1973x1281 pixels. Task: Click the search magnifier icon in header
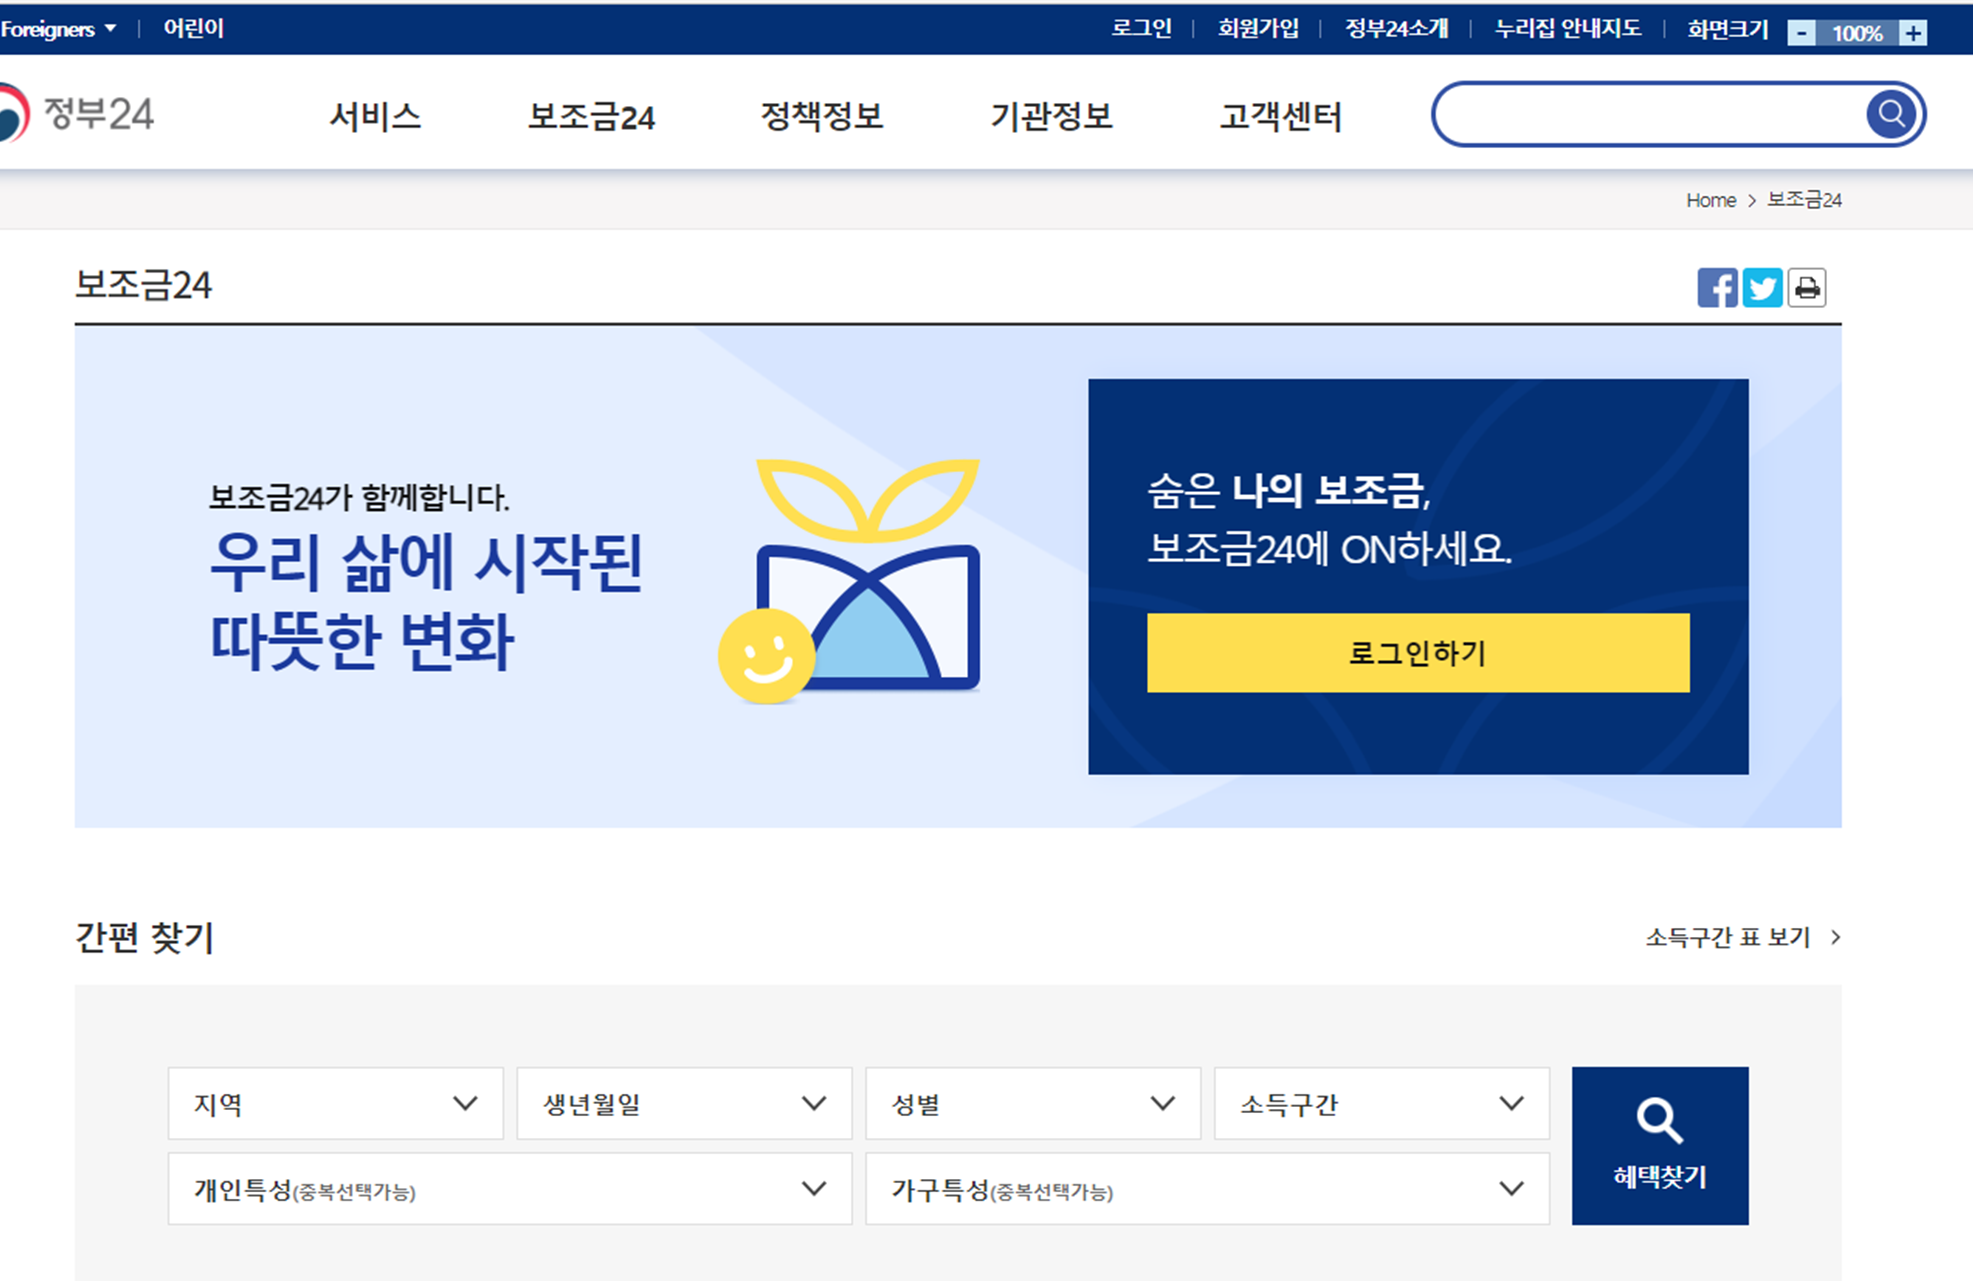pyautogui.click(x=1890, y=114)
